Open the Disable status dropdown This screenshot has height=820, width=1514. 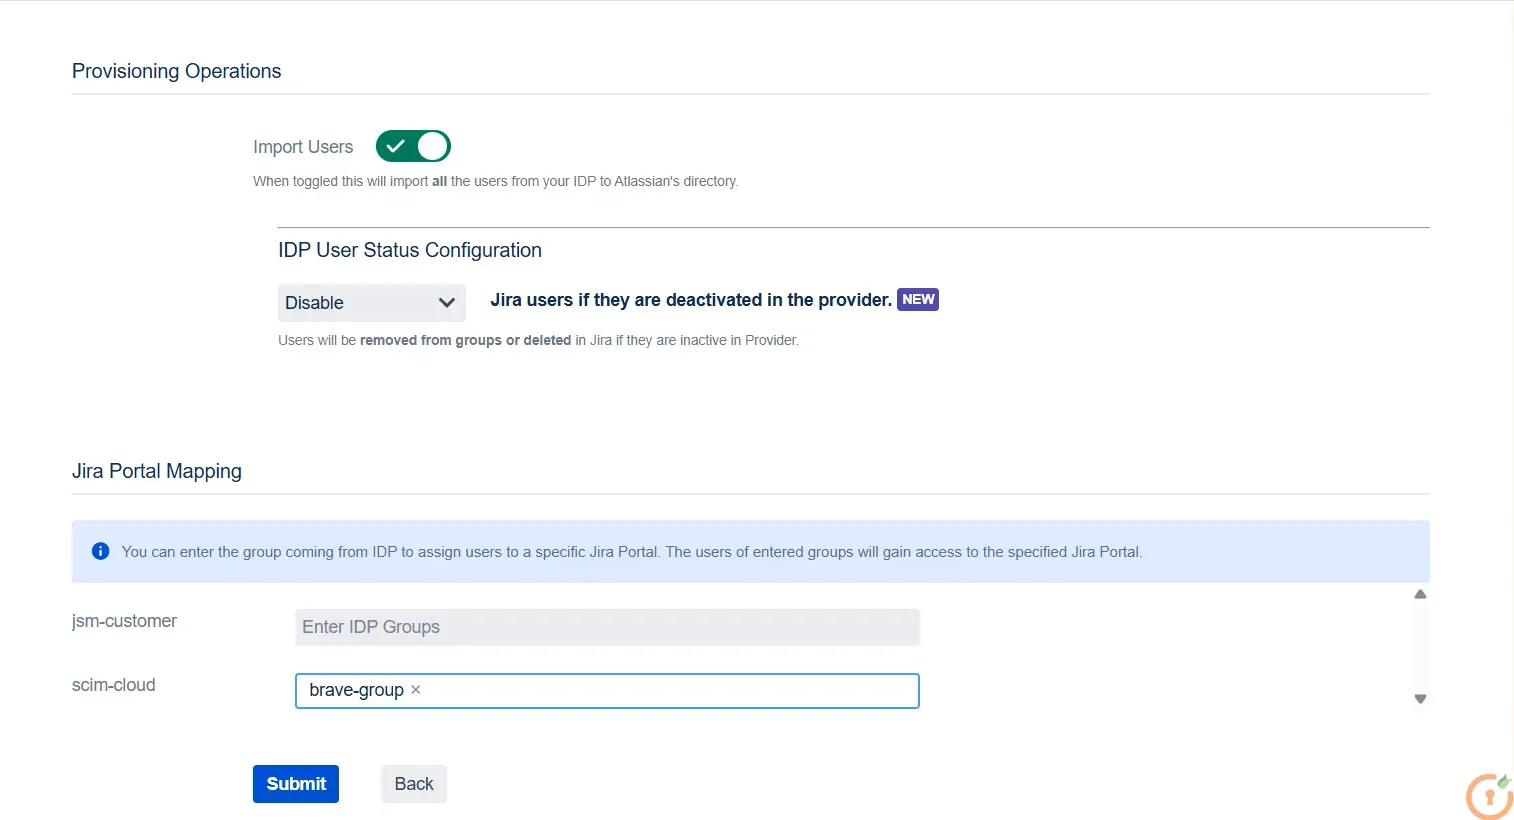pyautogui.click(x=371, y=303)
